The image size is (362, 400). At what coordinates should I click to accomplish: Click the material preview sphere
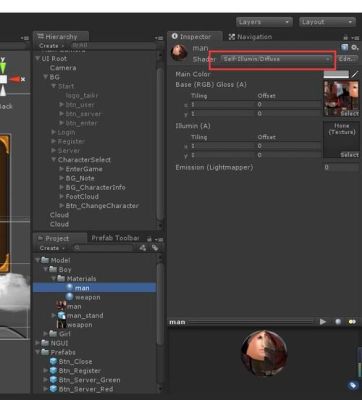[x=264, y=353]
